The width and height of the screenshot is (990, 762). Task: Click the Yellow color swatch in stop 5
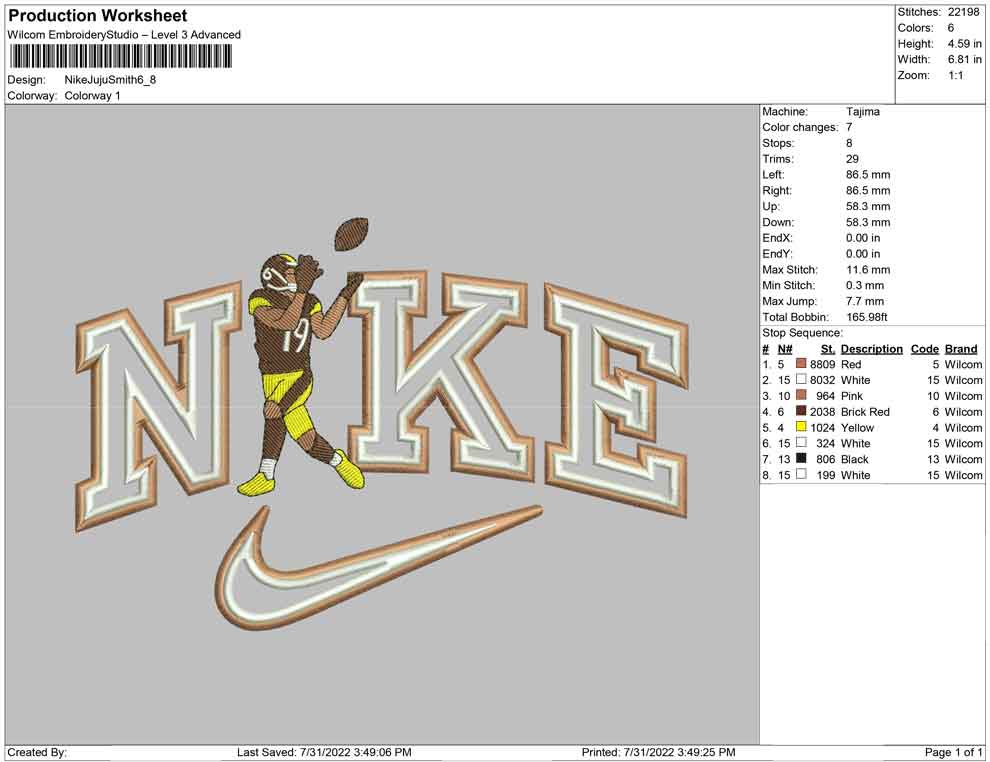point(801,427)
